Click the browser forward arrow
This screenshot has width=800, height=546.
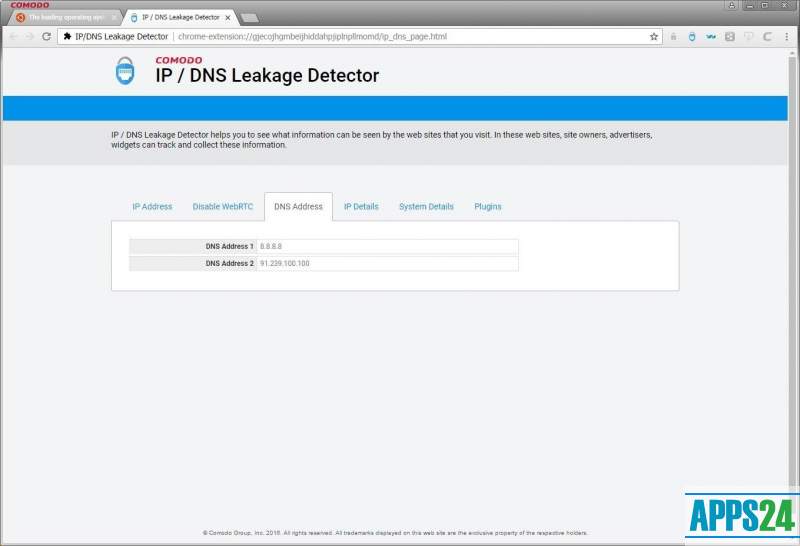(30, 37)
